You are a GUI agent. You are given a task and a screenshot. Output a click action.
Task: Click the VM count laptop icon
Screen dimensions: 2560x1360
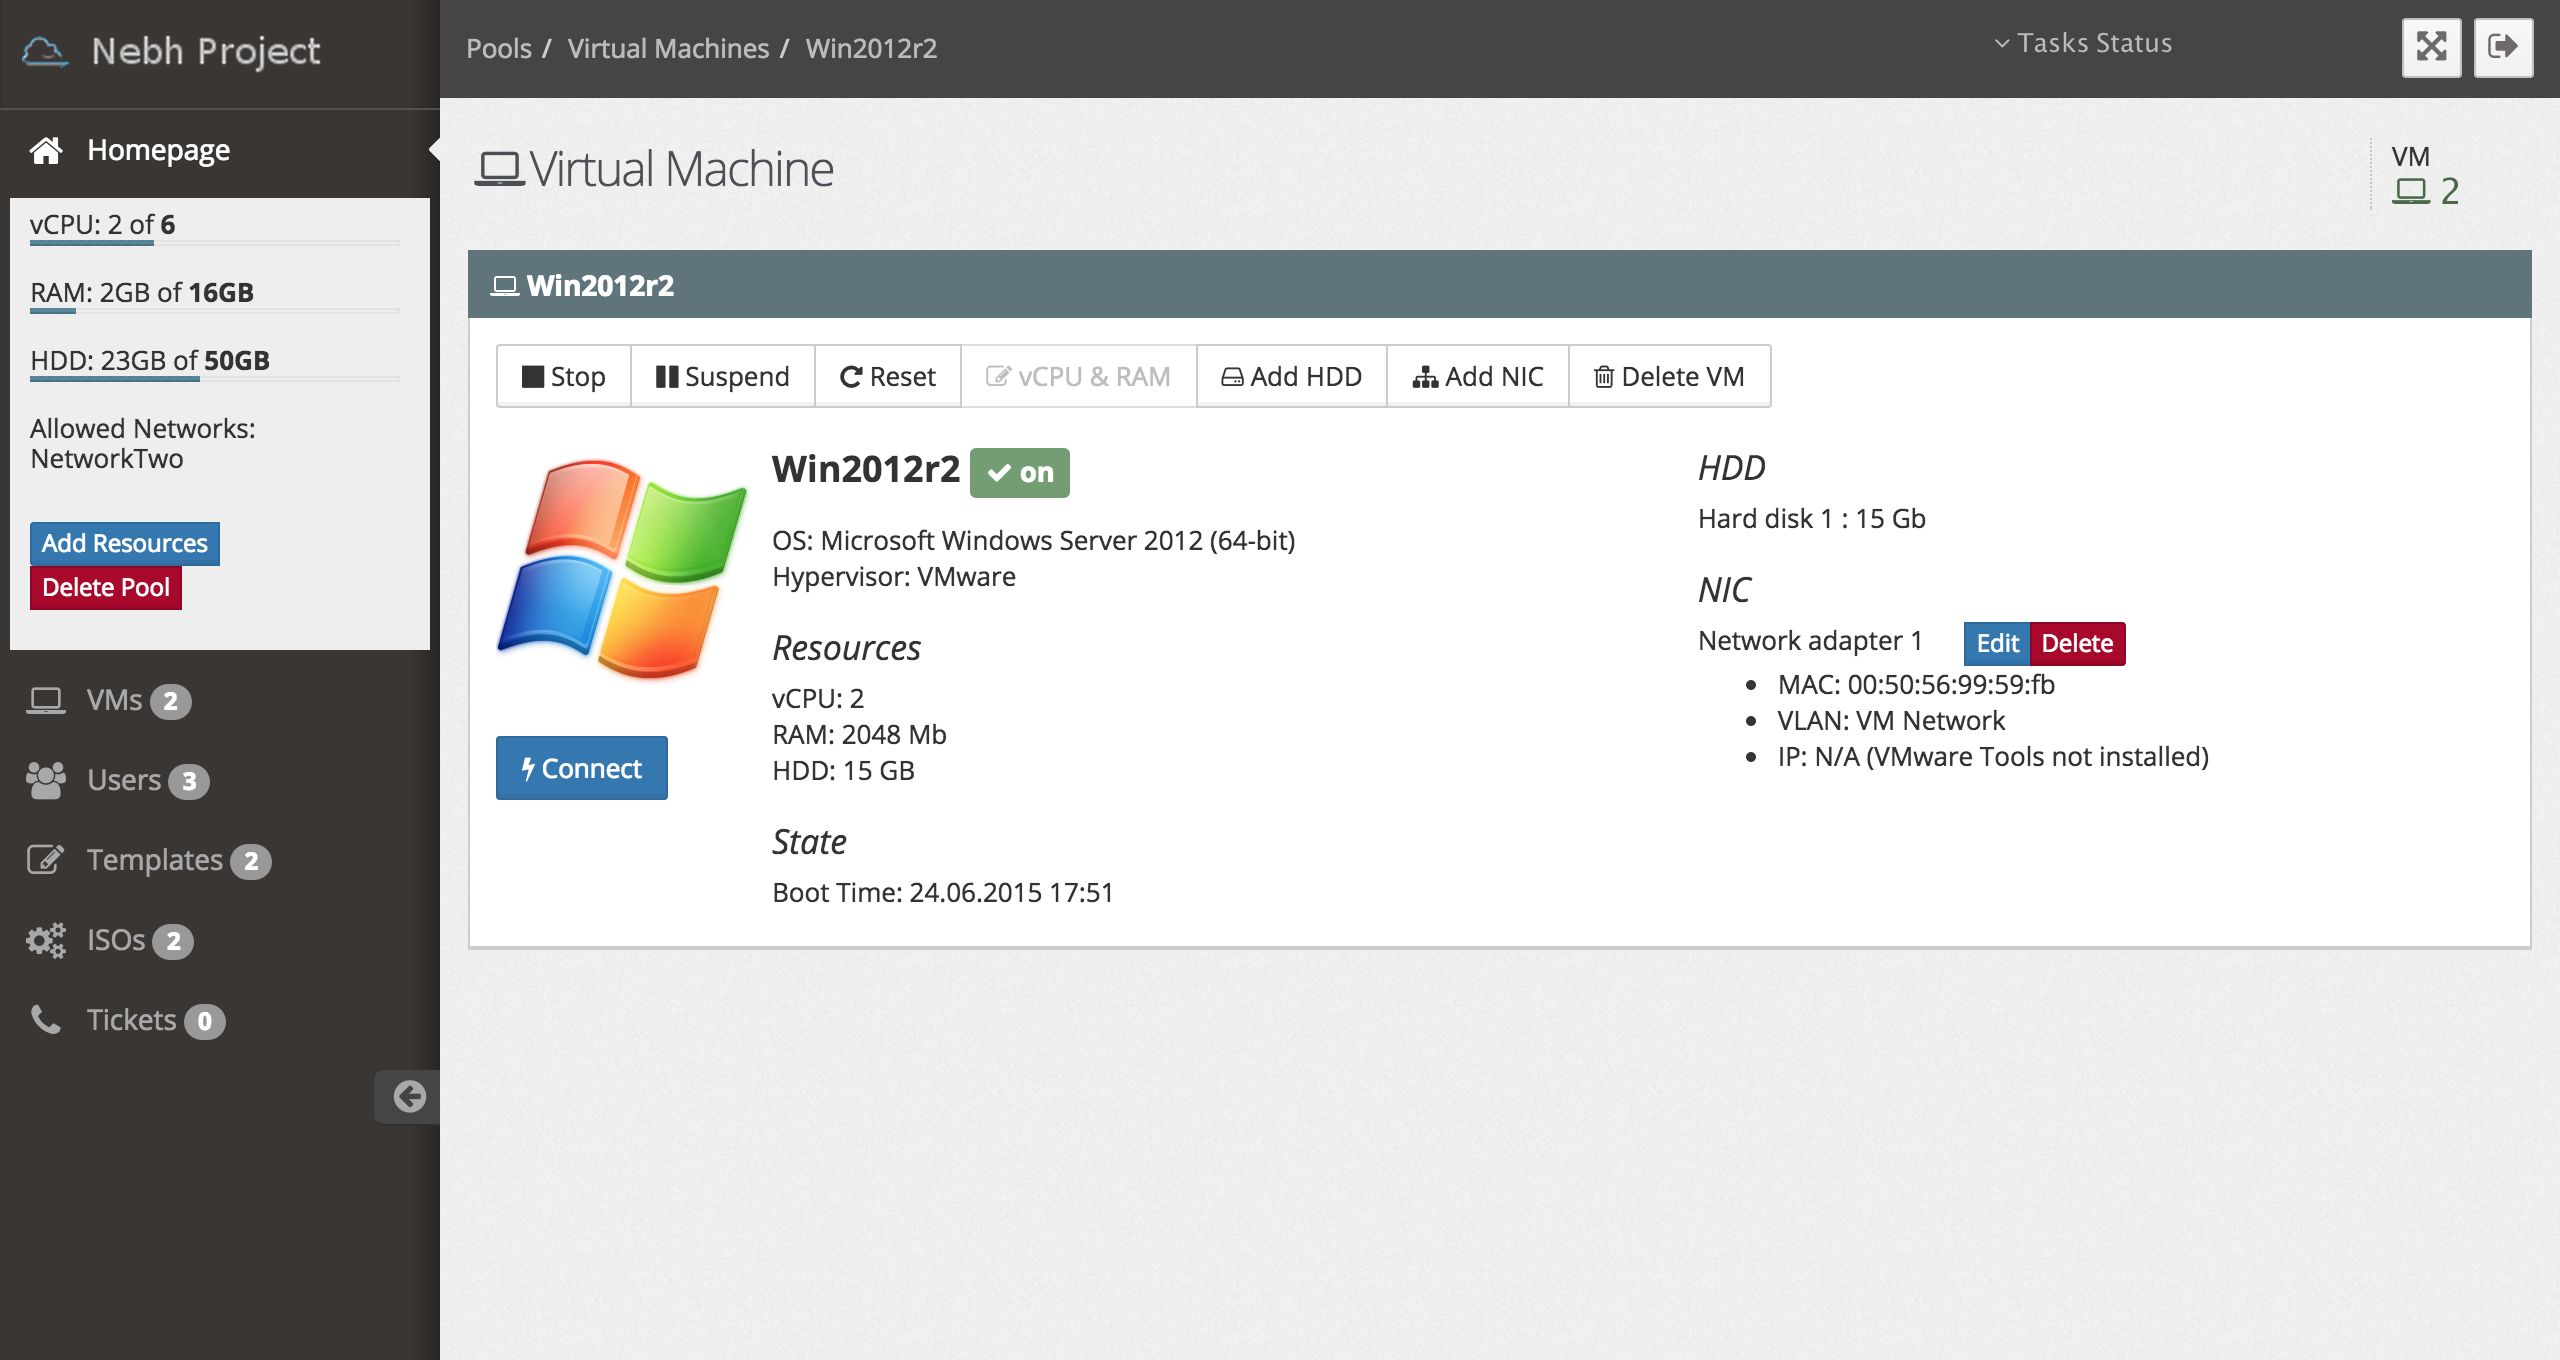tap(2410, 190)
